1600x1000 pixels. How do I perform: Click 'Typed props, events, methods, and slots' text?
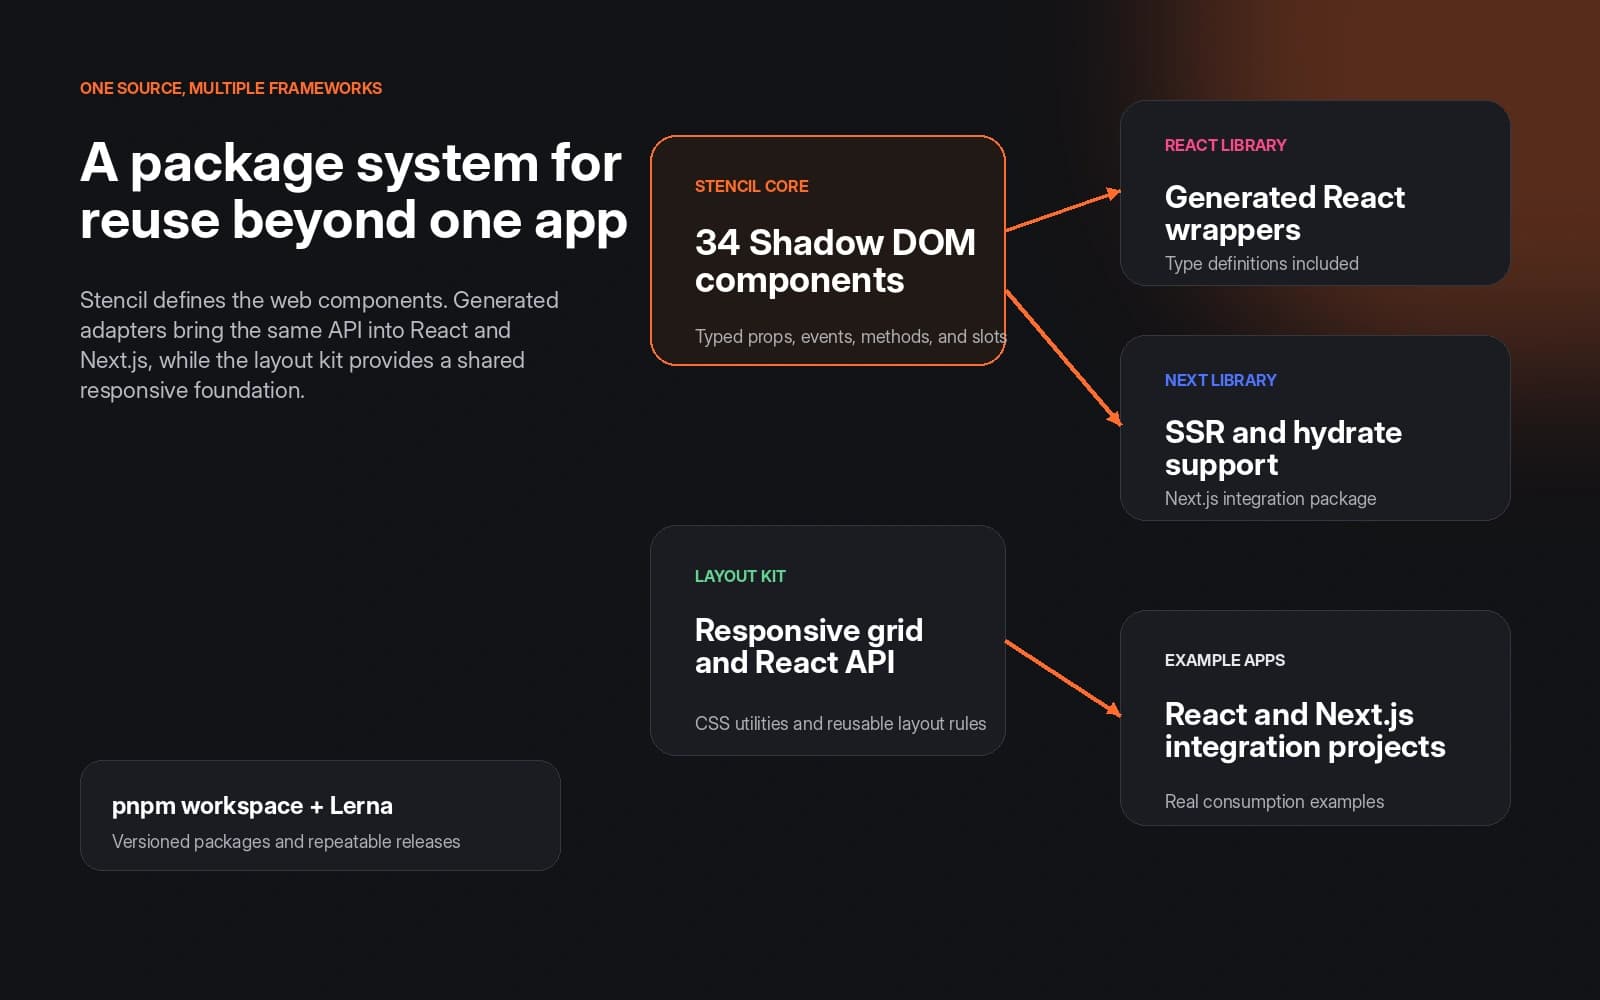(851, 337)
